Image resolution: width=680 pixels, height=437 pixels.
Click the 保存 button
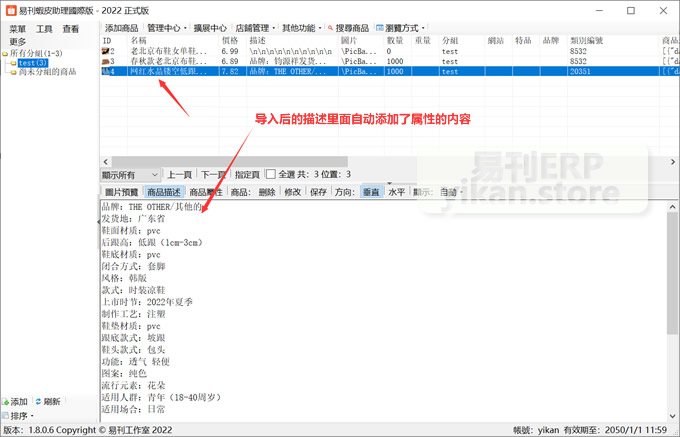pos(318,192)
